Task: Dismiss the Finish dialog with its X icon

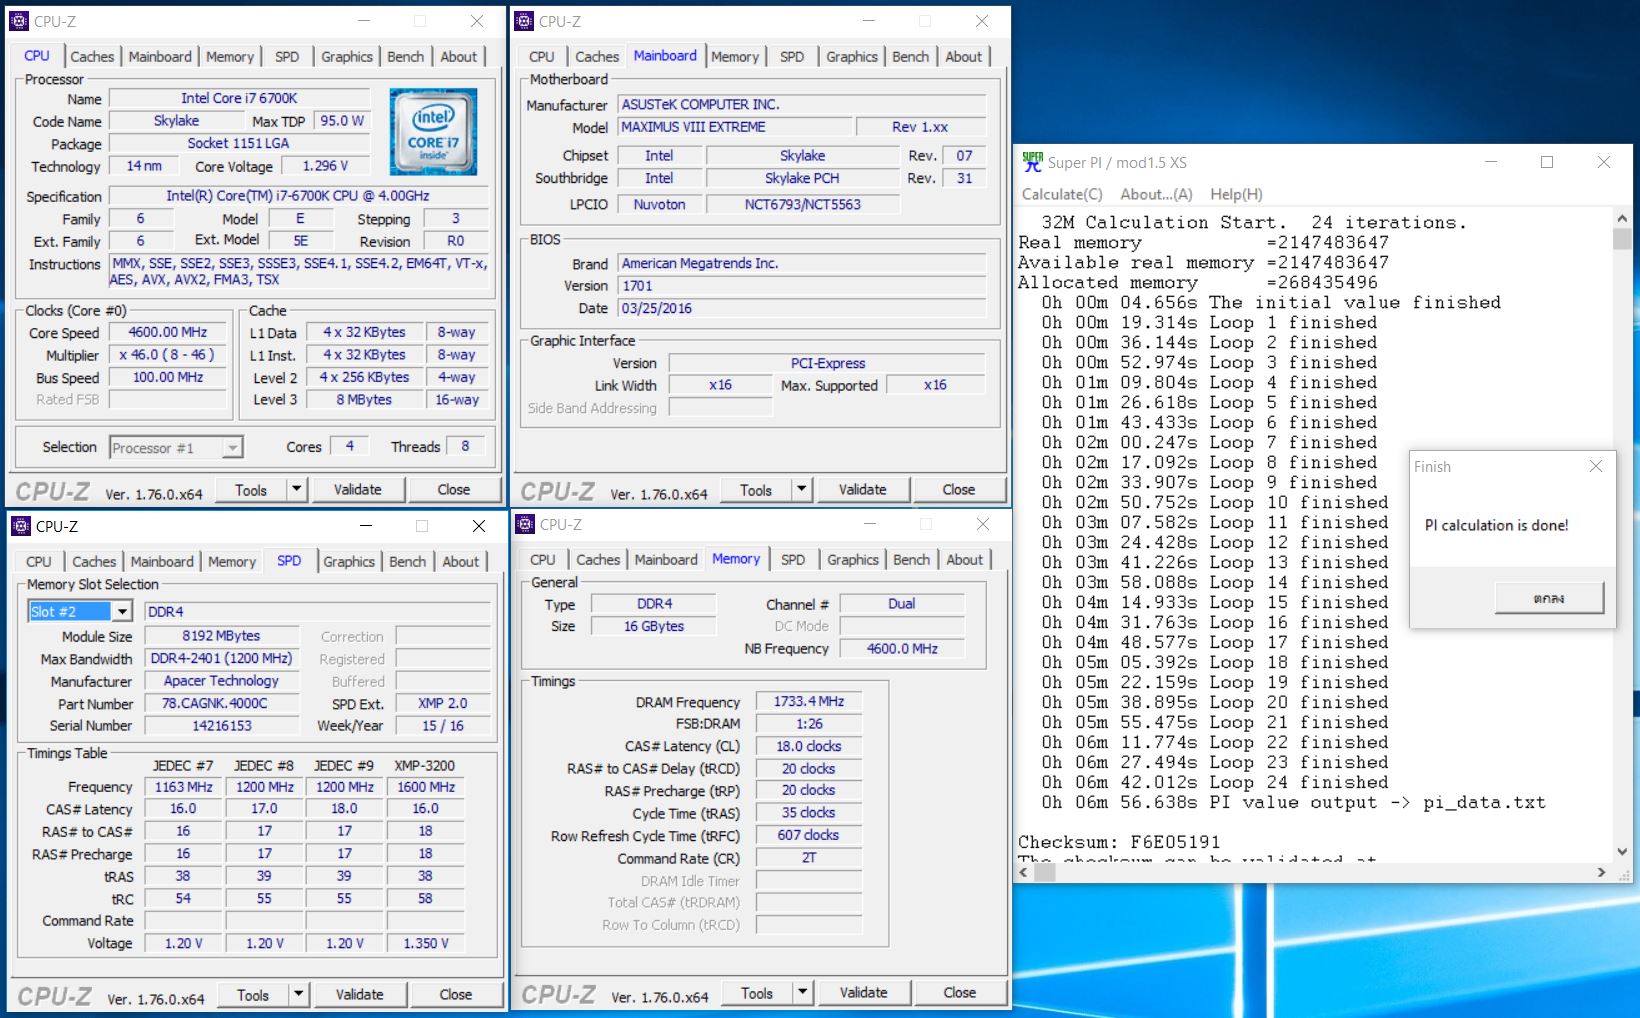Action: point(1596,466)
